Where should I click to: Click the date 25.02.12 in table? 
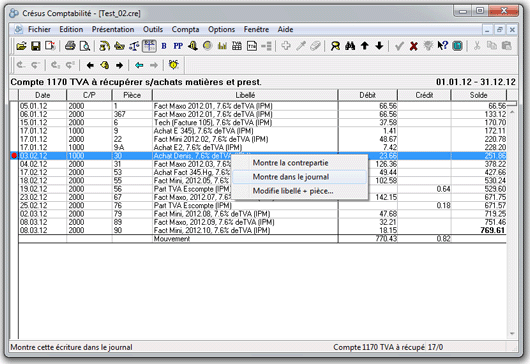[33, 205]
